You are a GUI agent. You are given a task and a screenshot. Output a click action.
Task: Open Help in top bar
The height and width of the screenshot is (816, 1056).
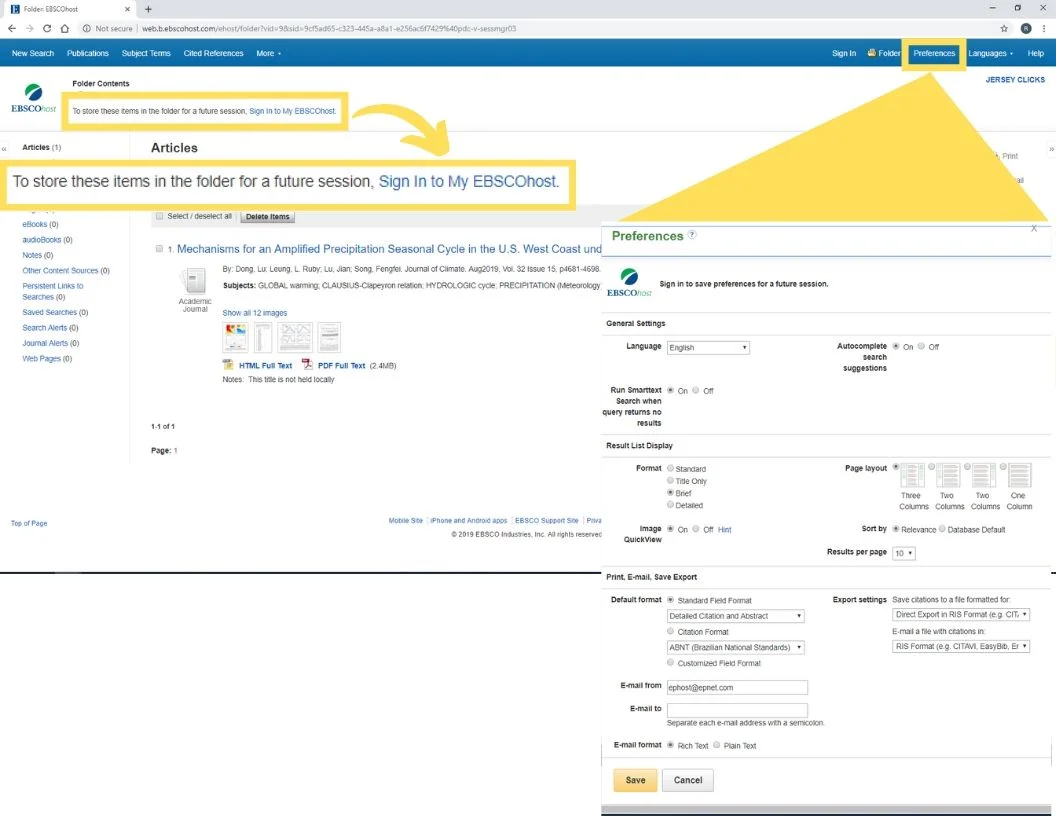point(1035,53)
